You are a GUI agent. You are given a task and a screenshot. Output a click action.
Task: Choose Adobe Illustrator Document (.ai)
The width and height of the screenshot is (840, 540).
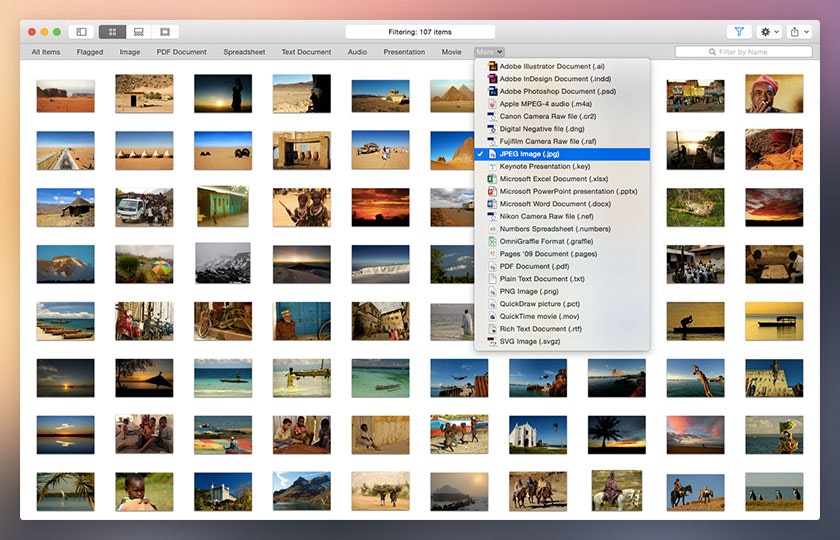pyautogui.click(x=562, y=66)
